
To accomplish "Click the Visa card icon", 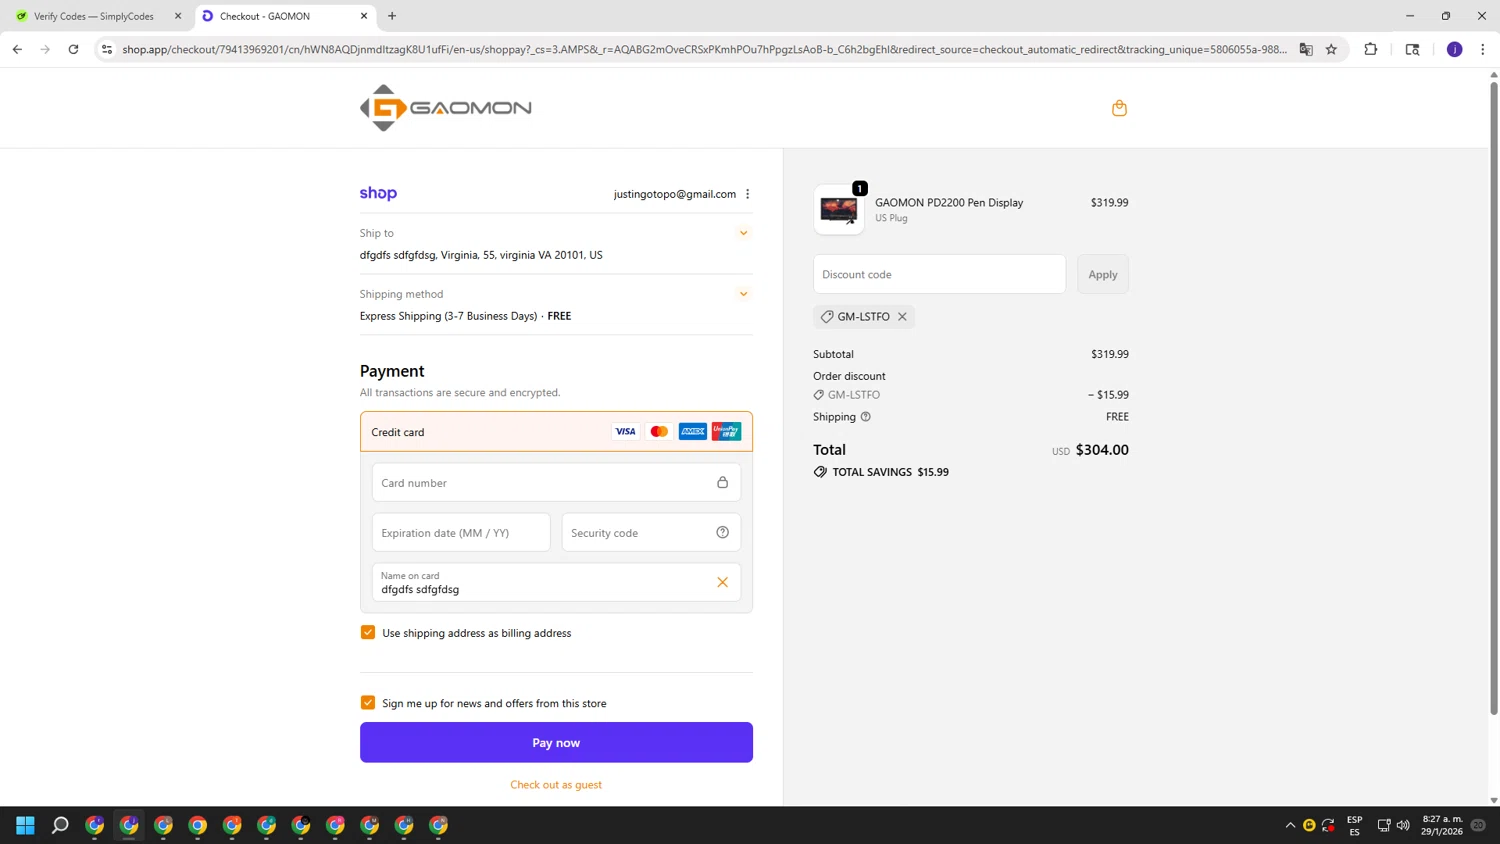I will point(625,432).
